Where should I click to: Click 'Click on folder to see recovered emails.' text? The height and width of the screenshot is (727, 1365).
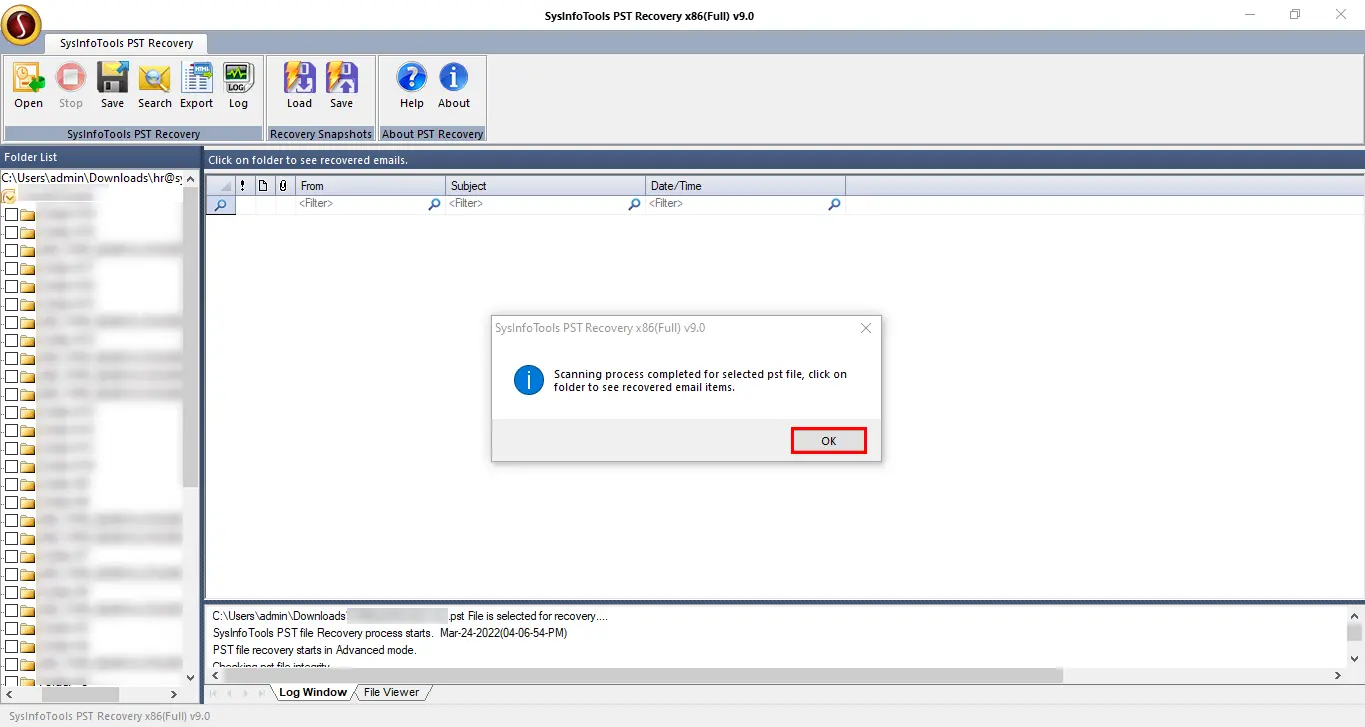[308, 160]
